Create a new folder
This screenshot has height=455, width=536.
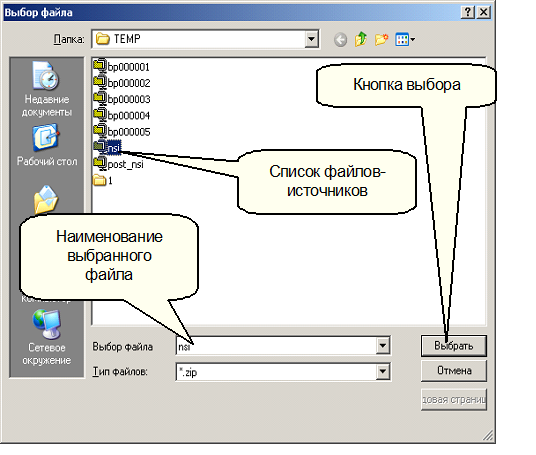[x=381, y=39]
